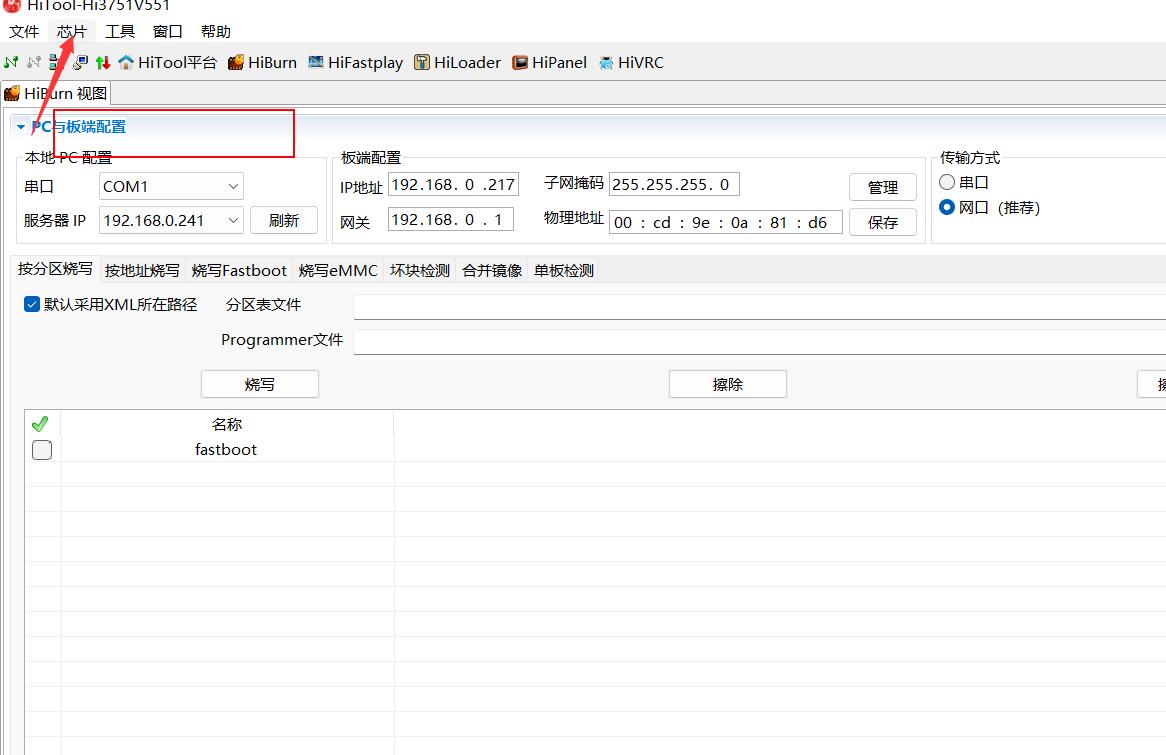
Task: Click the 分区表文件 path field
Action: (x=759, y=306)
